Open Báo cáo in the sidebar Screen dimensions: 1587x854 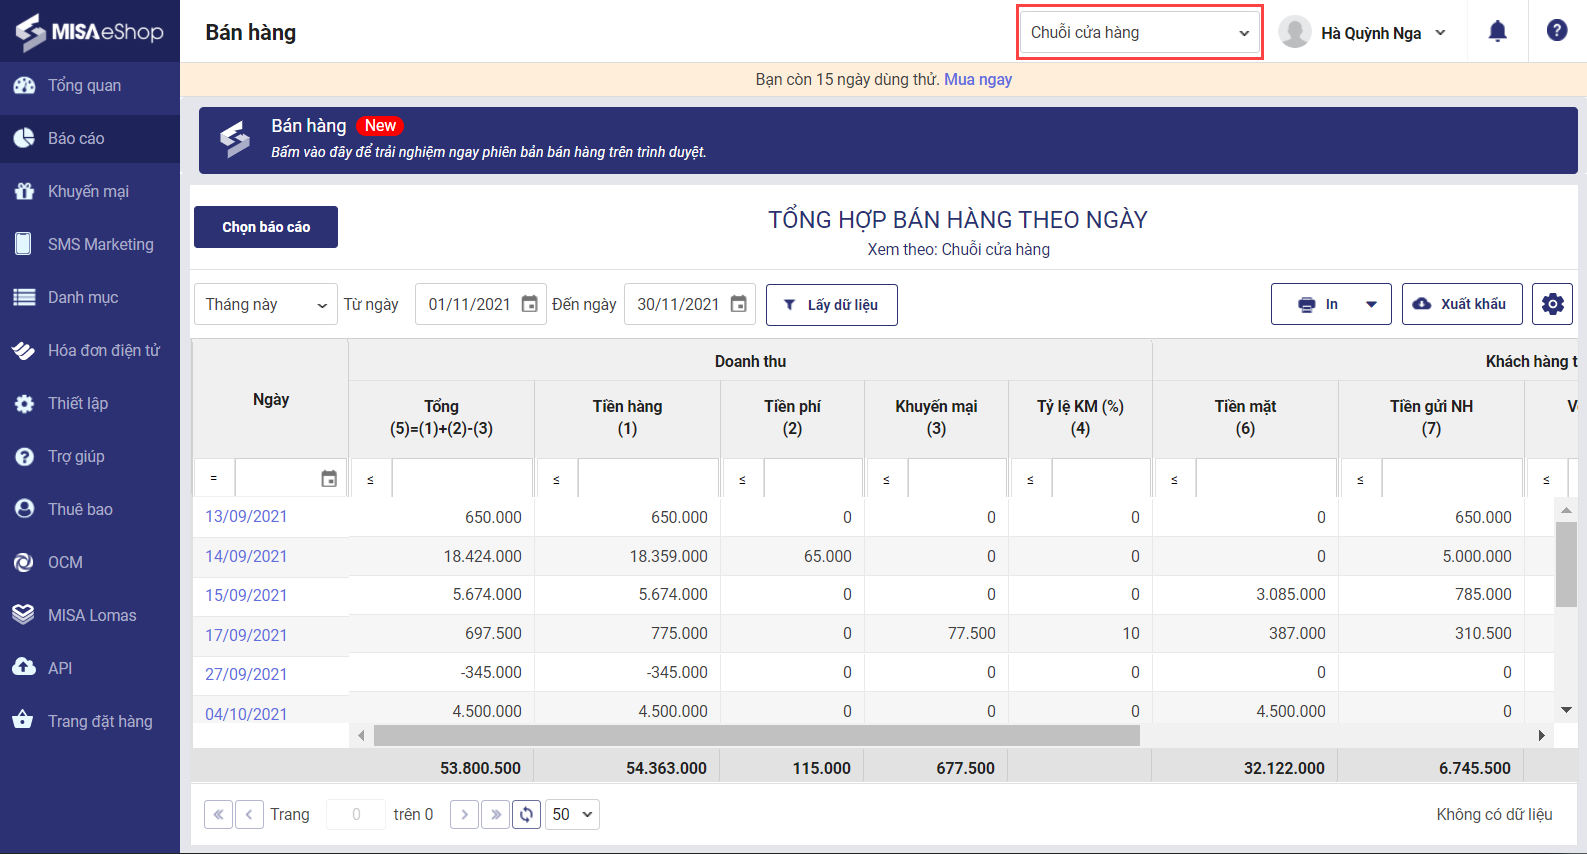coord(76,138)
